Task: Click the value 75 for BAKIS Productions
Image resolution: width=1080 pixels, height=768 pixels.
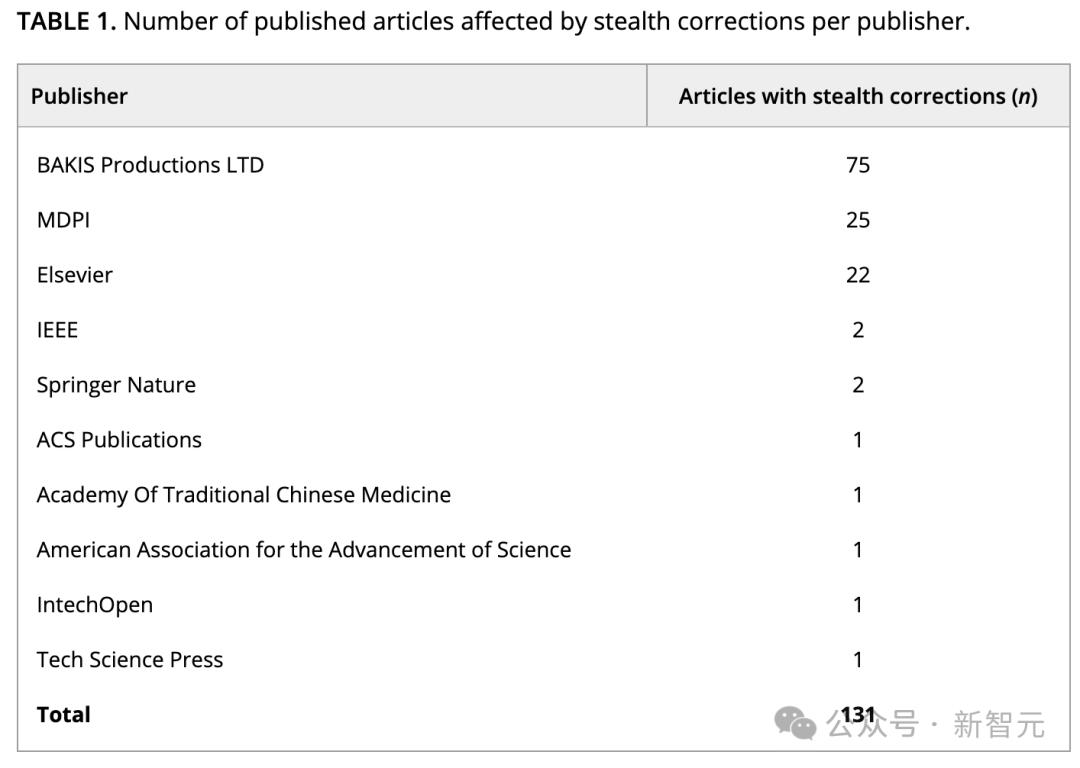Action: [857, 165]
